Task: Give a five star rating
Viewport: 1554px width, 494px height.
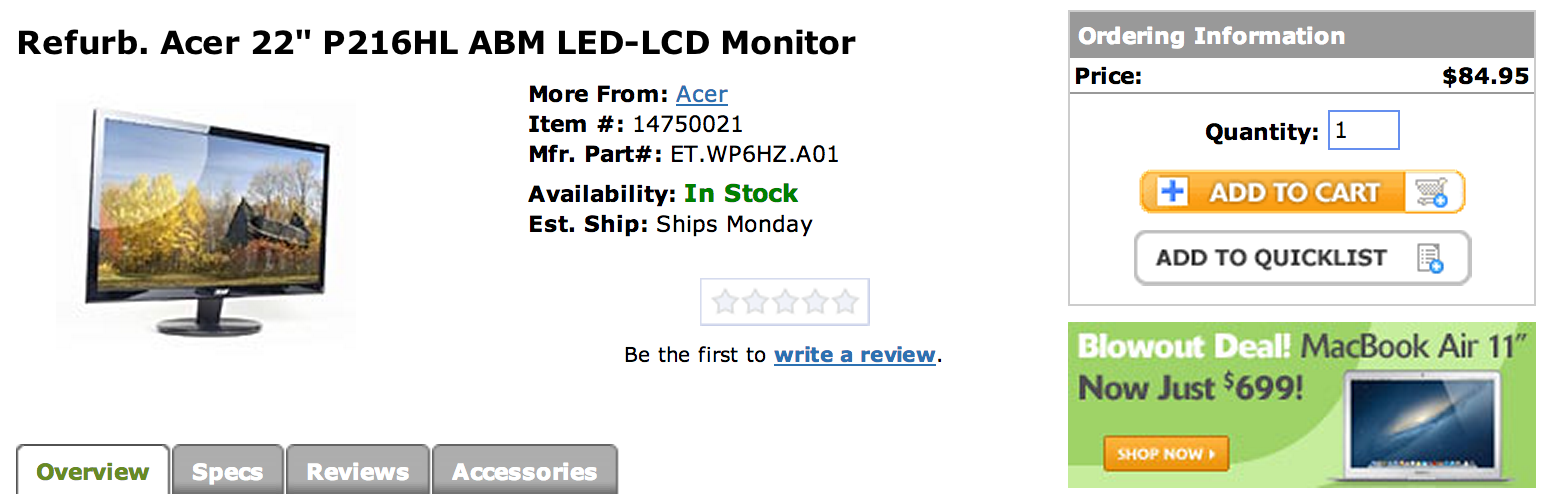Action: pyautogui.click(x=845, y=302)
